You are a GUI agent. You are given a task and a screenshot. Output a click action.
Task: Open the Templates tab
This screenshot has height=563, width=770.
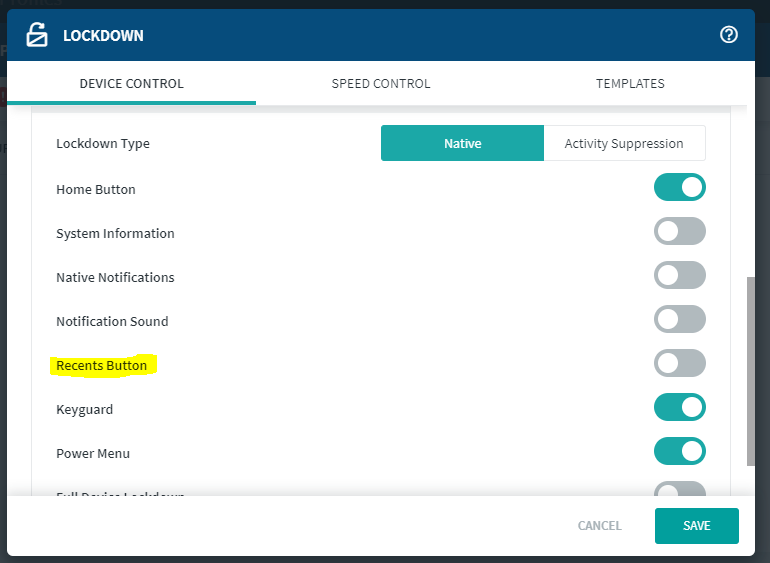click(630, 84)
